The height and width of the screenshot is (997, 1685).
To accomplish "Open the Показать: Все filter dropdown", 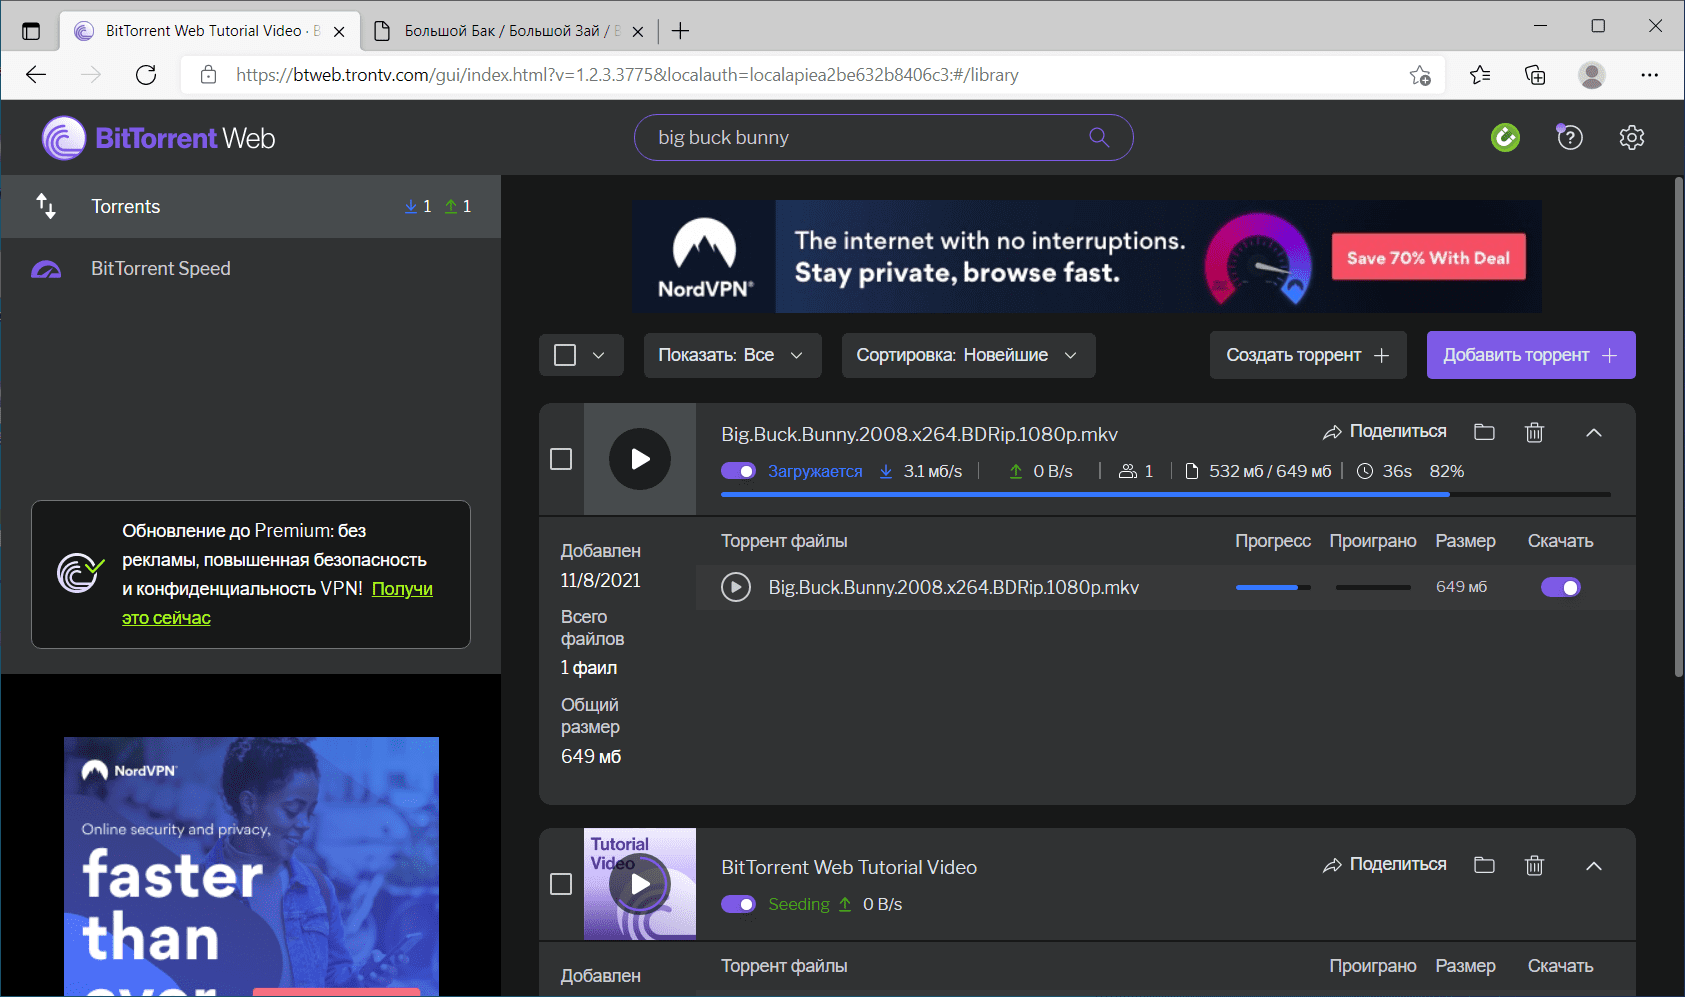I will (732, 355).
